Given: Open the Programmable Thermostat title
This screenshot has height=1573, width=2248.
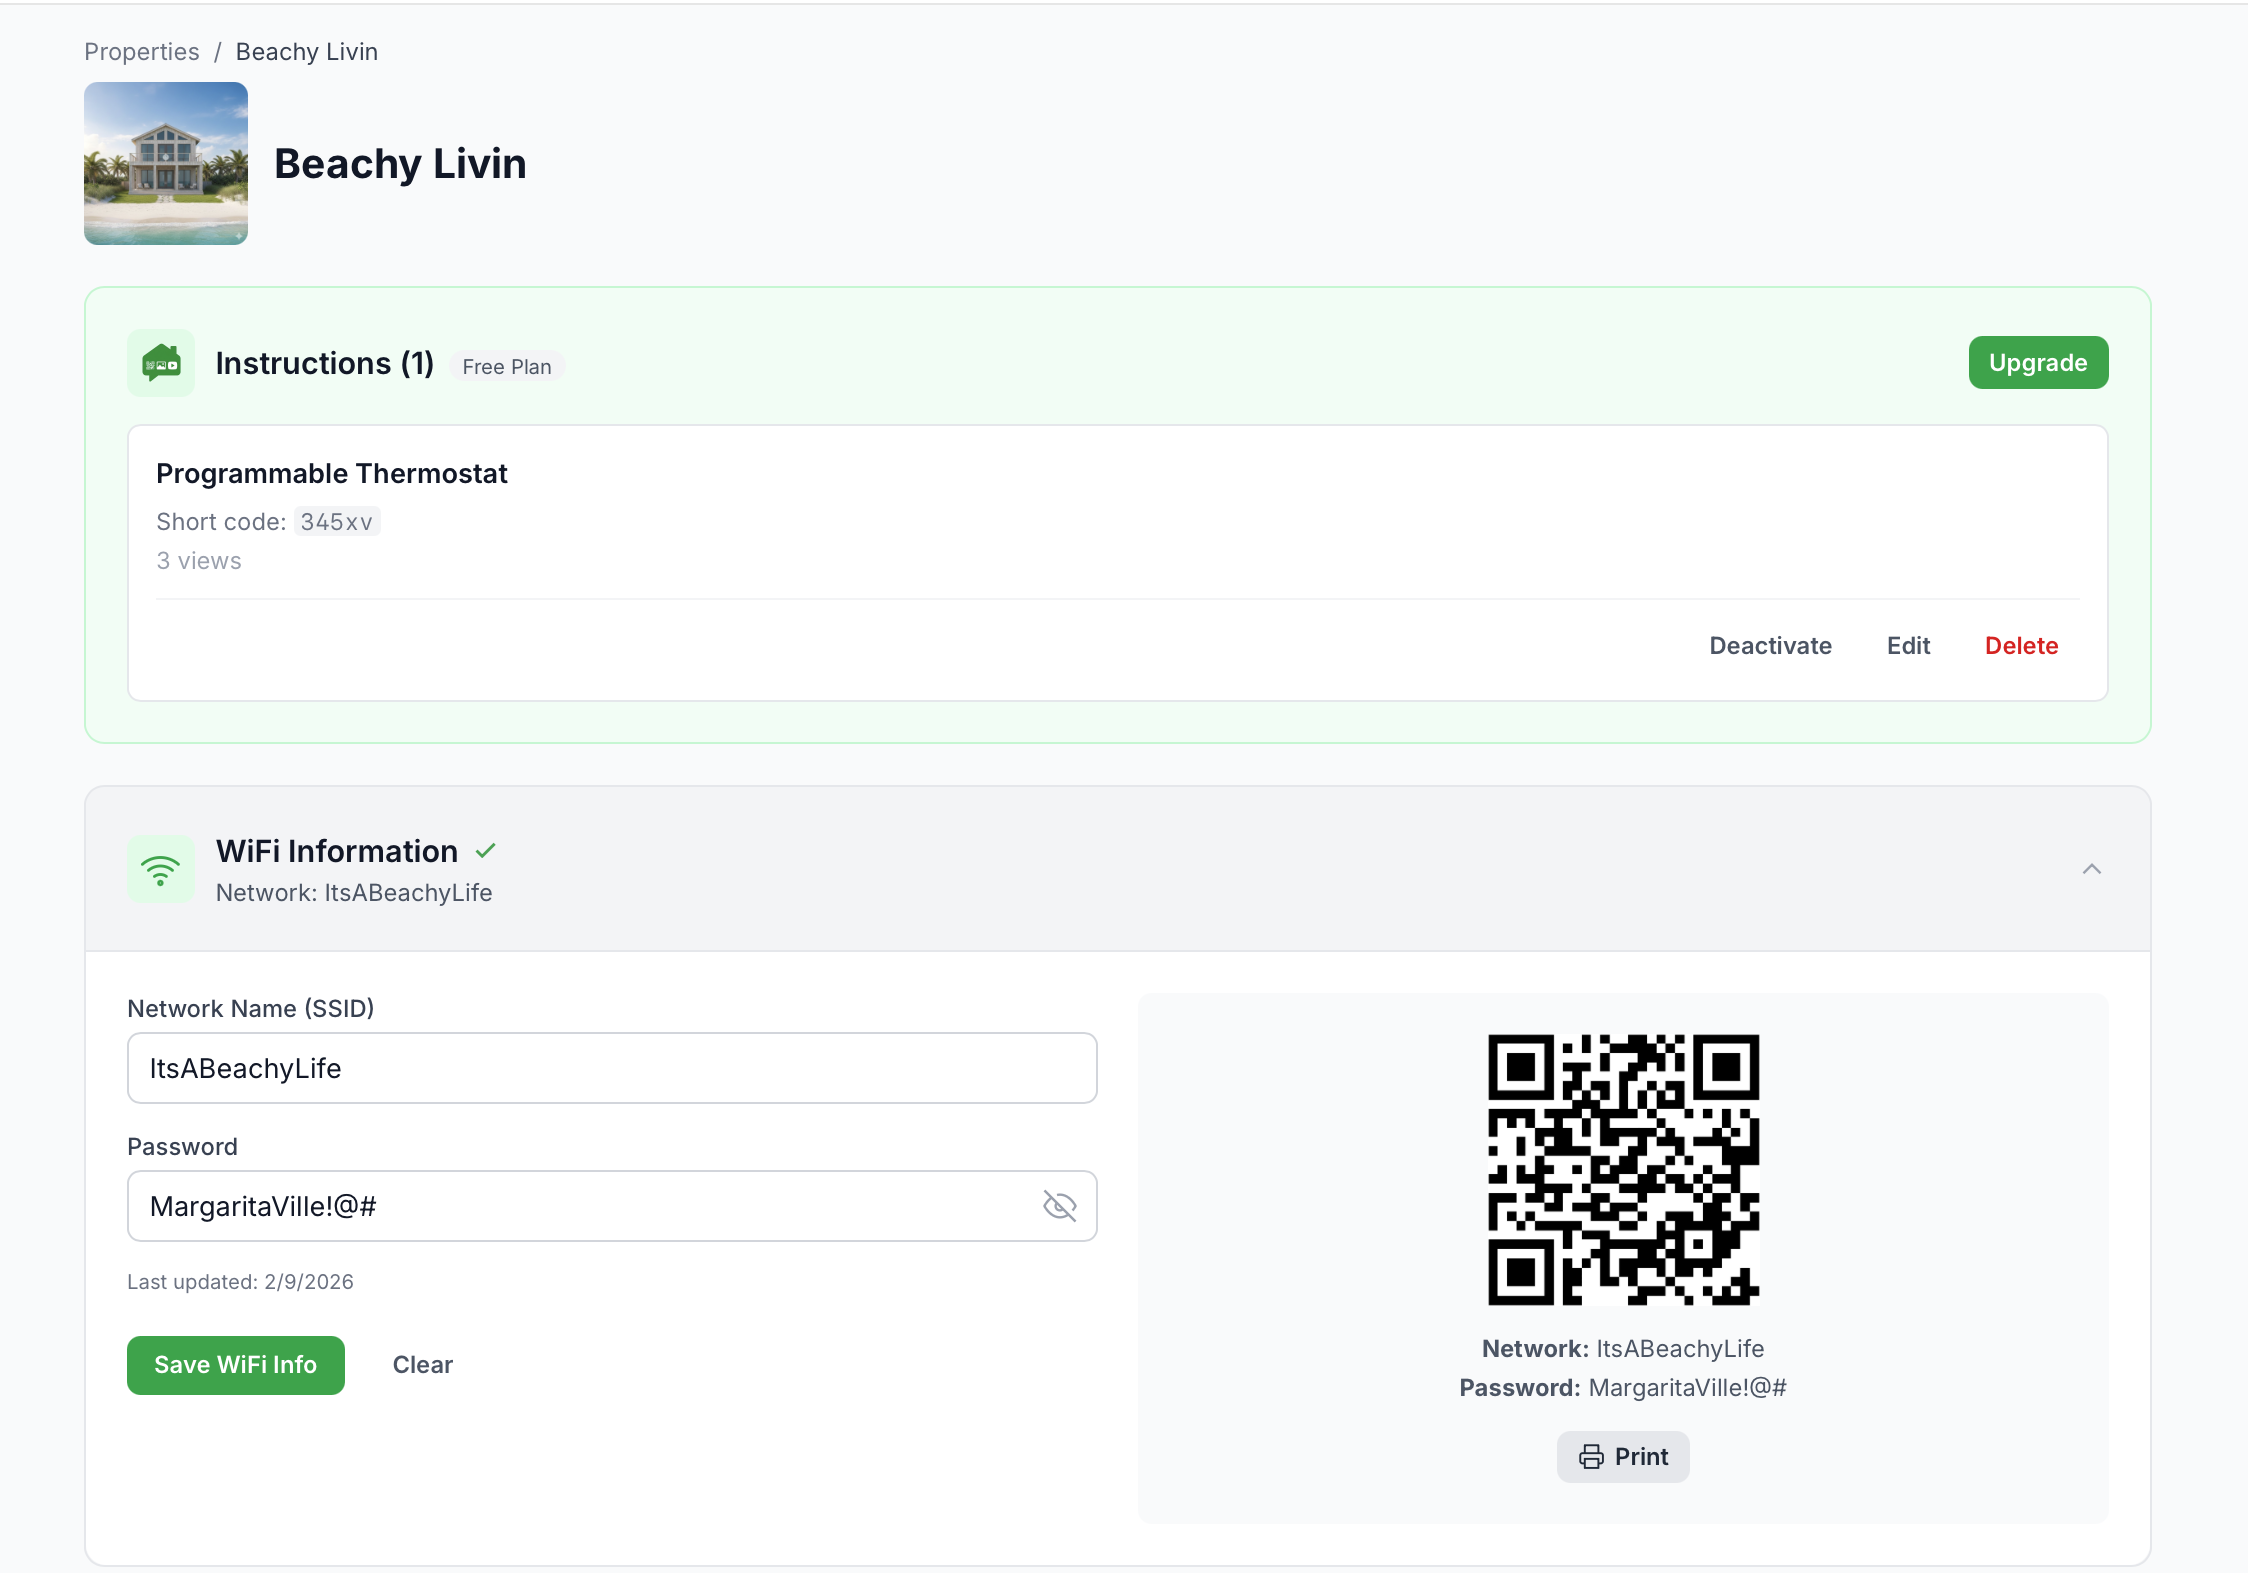Looking at the screenshot, I should [x=331, y=473].
